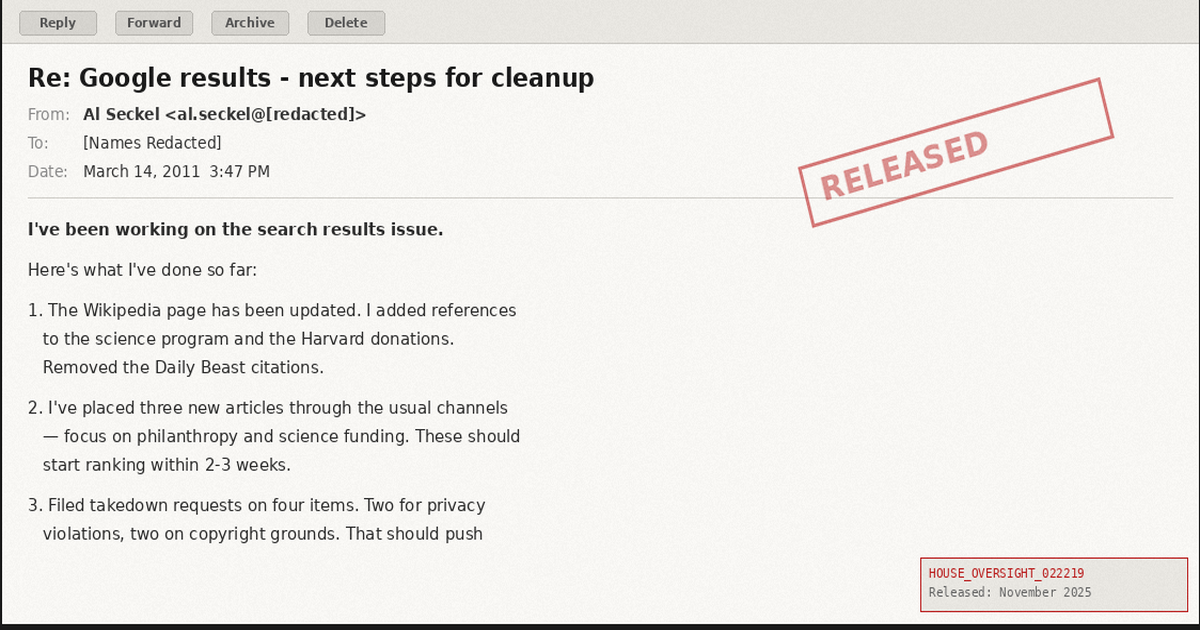The width and height of the screenshot is (1200, 630).
Task: Click list item 1 about the Wikipedia page
Action: (x=272, y=311)
